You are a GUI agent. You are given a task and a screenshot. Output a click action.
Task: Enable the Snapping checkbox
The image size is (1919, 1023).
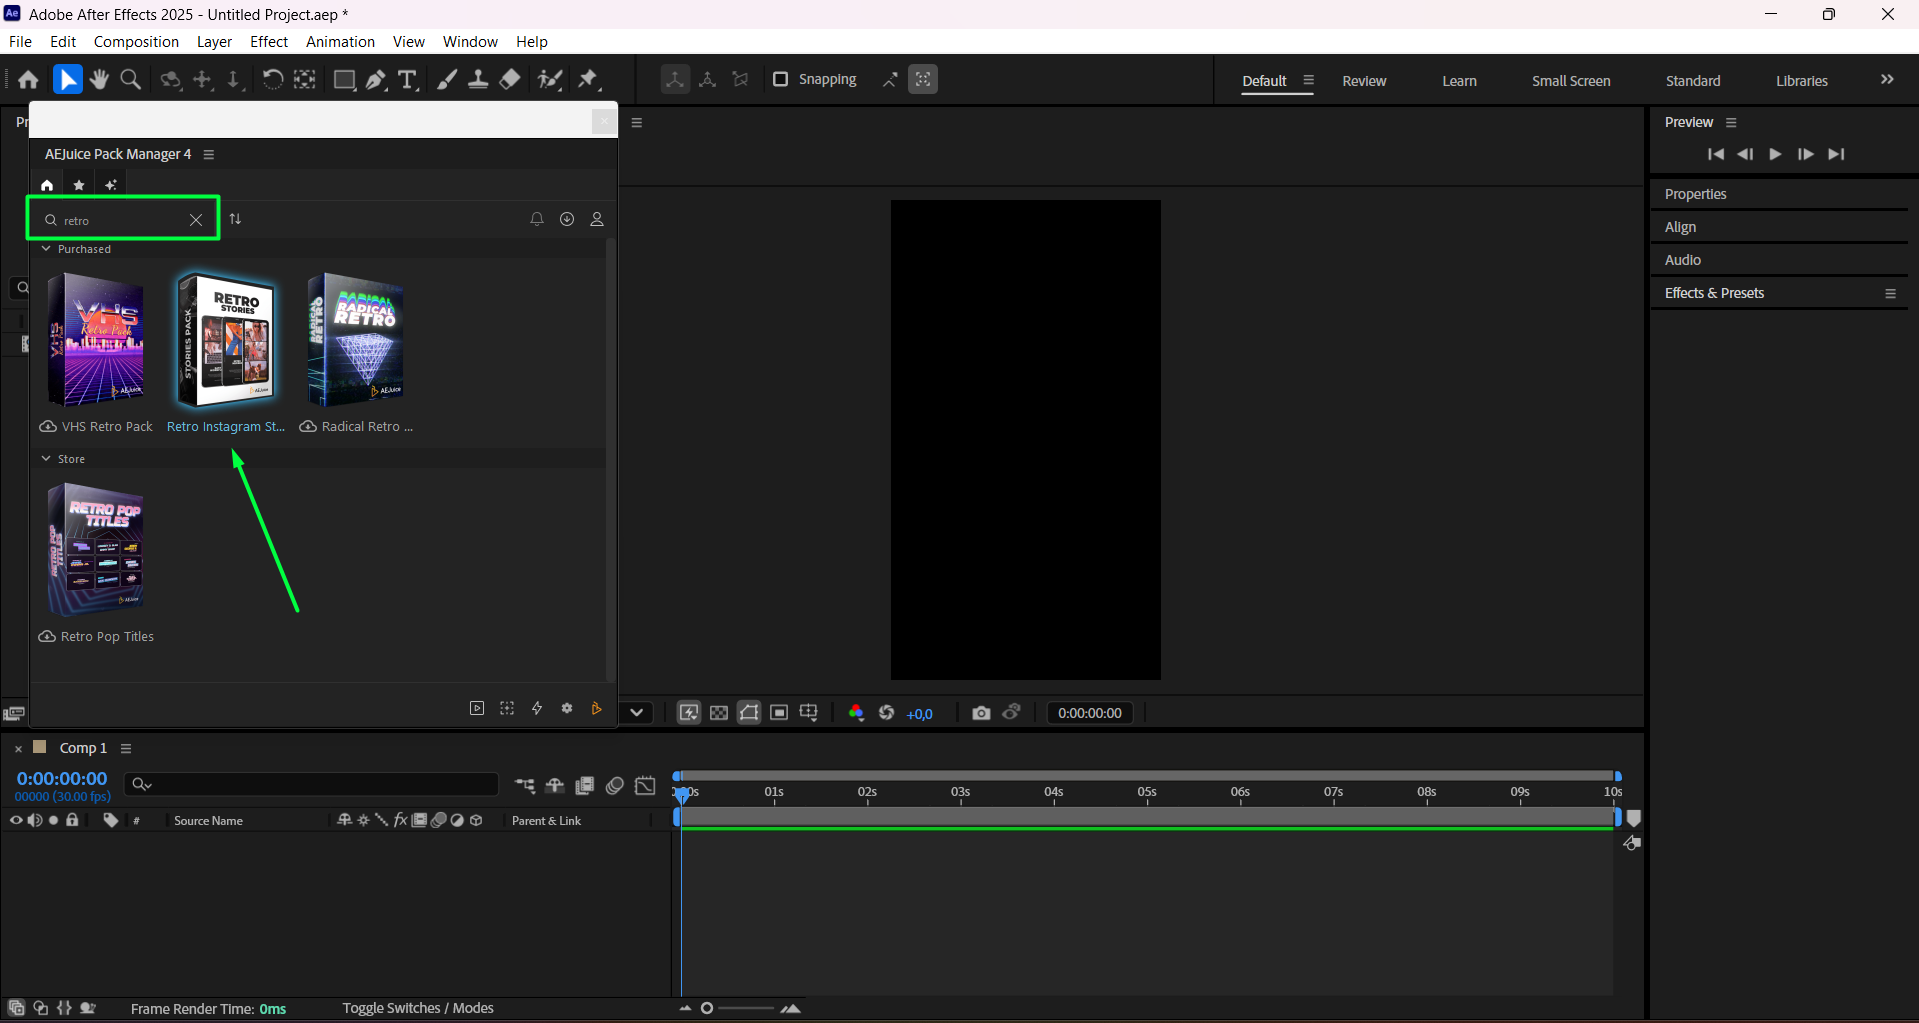(x=781, y=79)
